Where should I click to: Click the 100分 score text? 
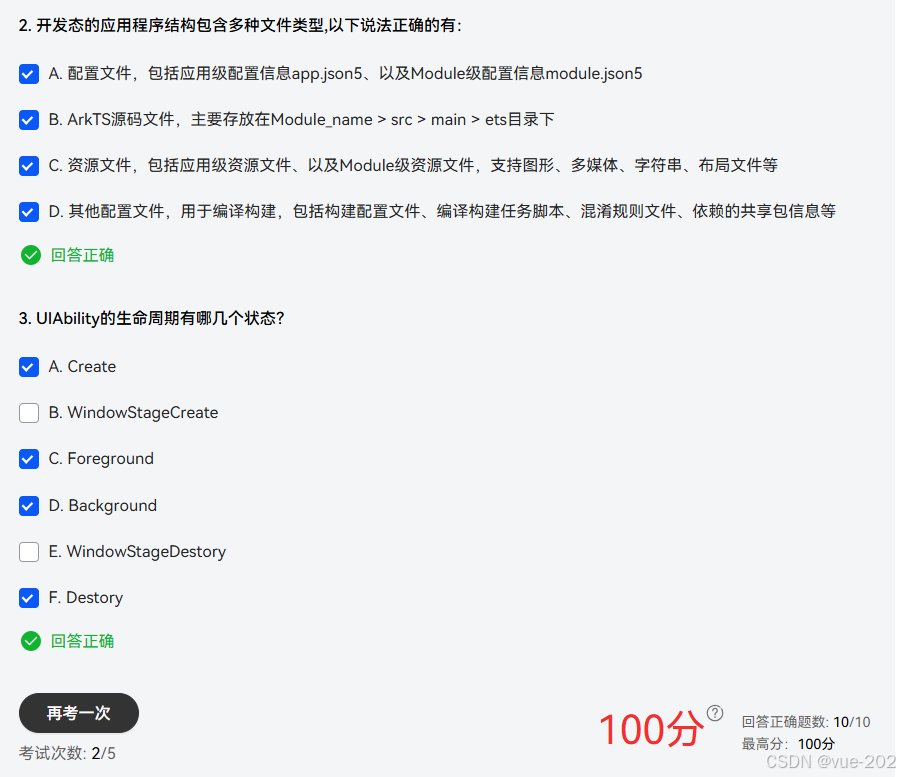tap(651, 729)
